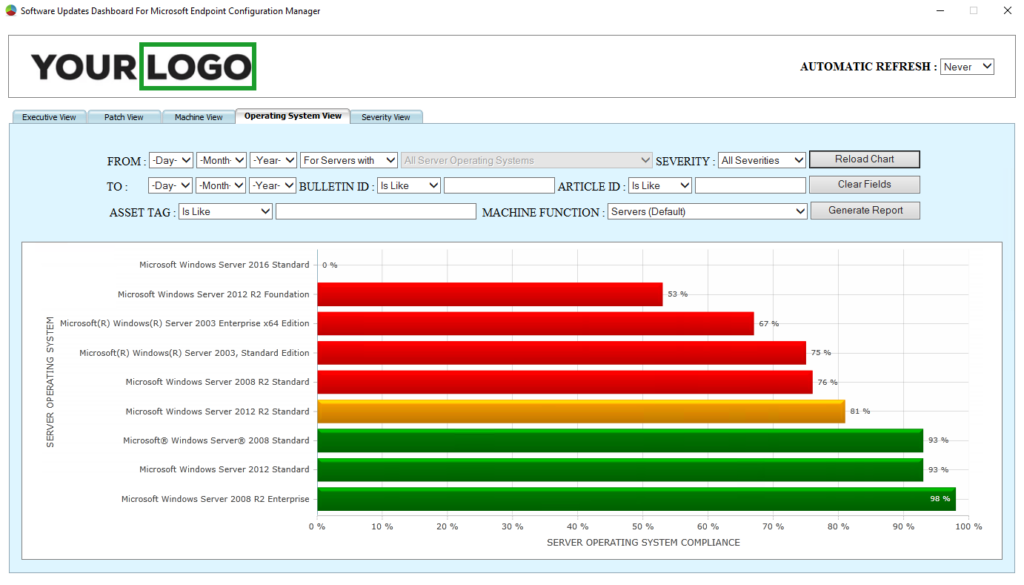Open the FROM -Day- dropdown
1024x585 pixels.
[x=170, y=159]
